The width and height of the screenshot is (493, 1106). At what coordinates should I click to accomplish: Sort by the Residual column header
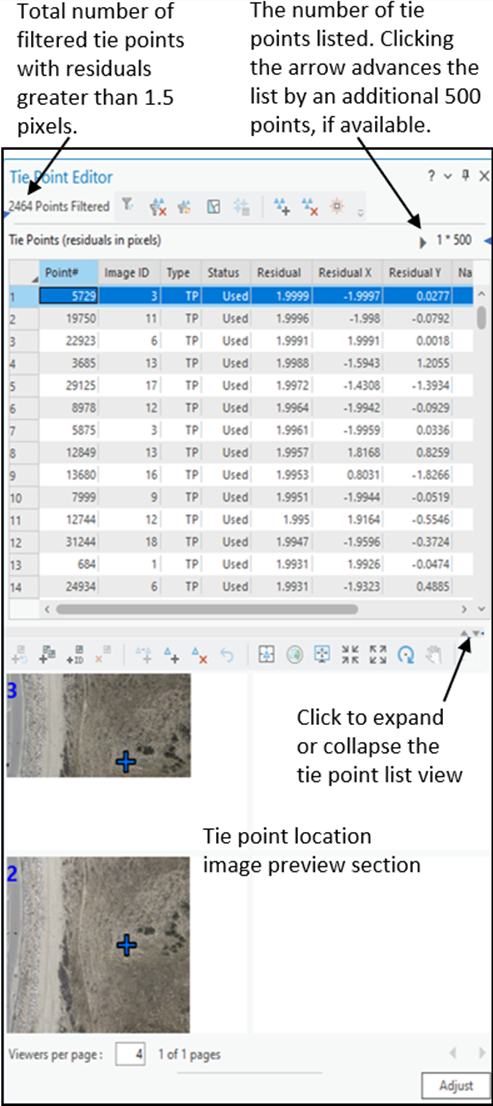click(279, 272)
